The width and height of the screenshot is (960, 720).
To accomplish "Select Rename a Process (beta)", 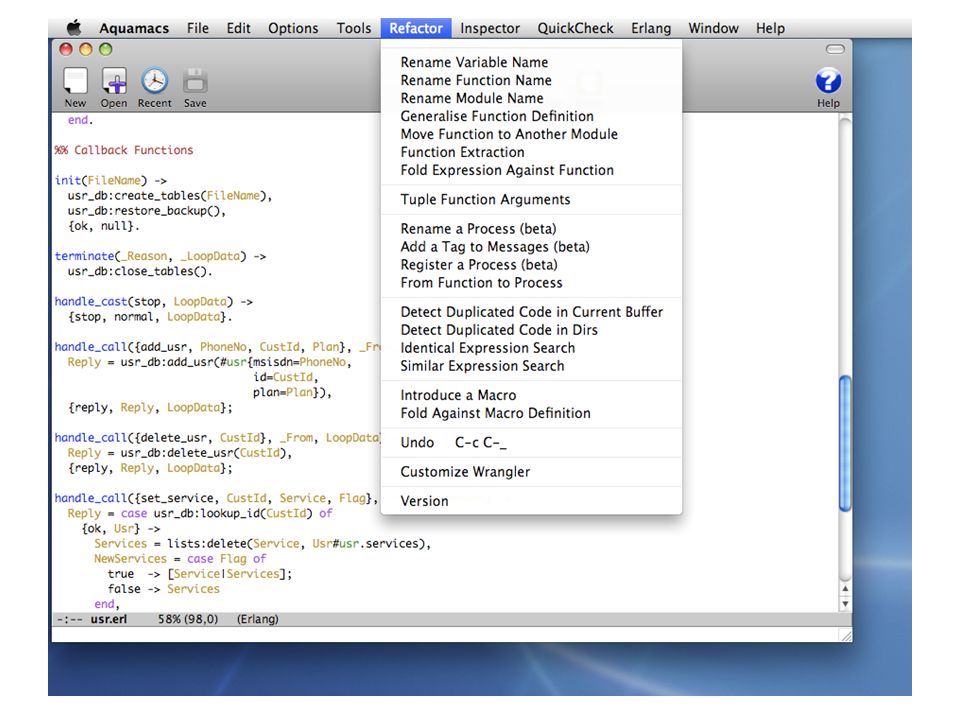I will [x=531, y=229].
